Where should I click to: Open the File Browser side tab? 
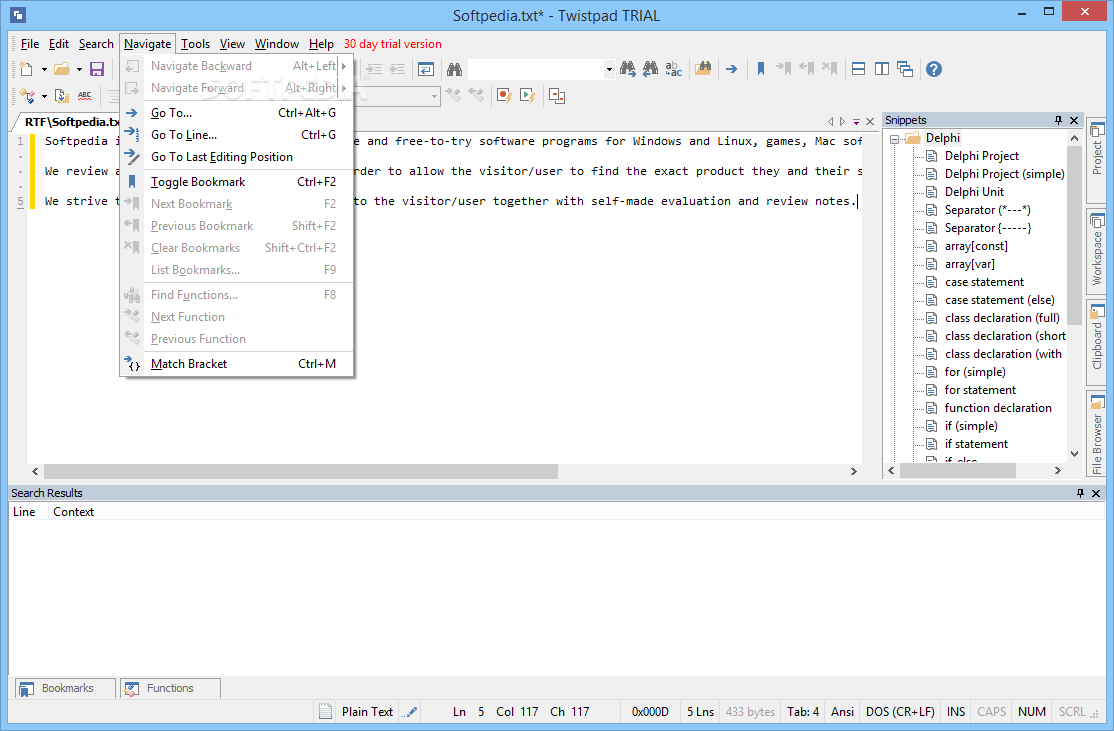(x=1097, y=434)
